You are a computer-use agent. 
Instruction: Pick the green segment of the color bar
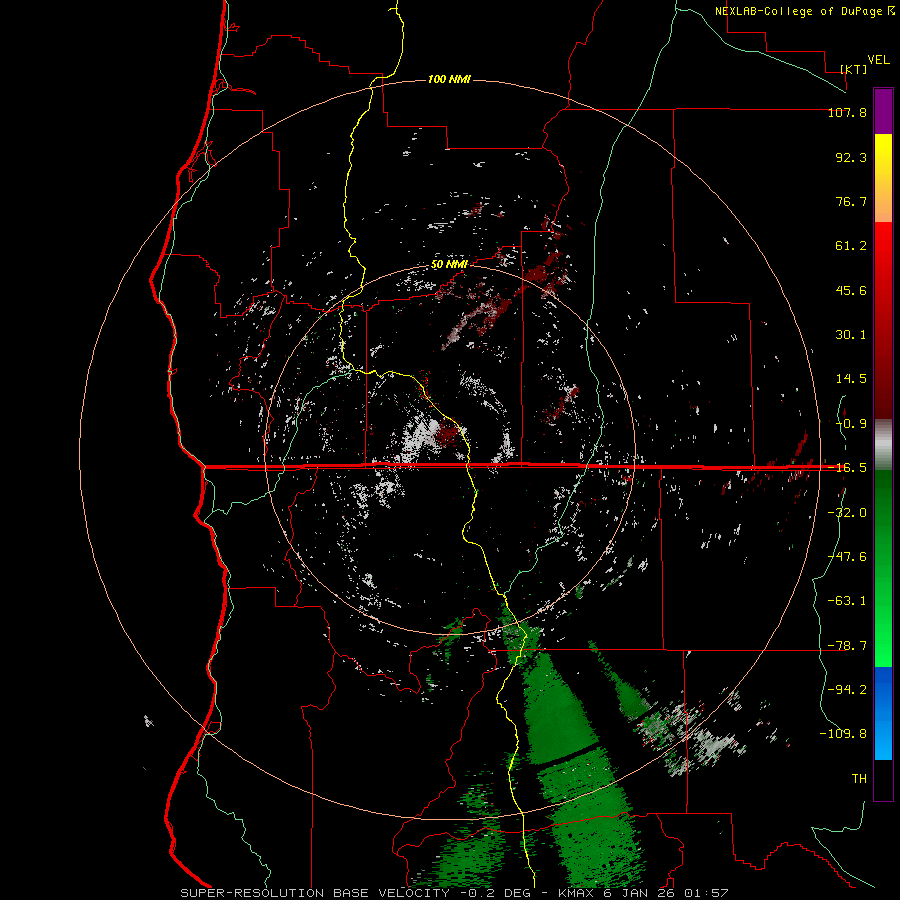click(883, 568)
